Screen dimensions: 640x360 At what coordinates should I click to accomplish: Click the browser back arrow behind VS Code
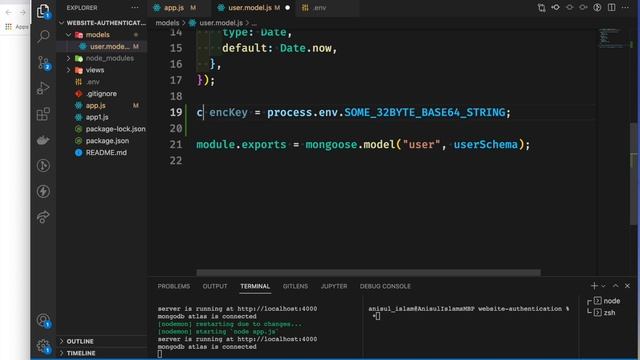tap(8, 12)
